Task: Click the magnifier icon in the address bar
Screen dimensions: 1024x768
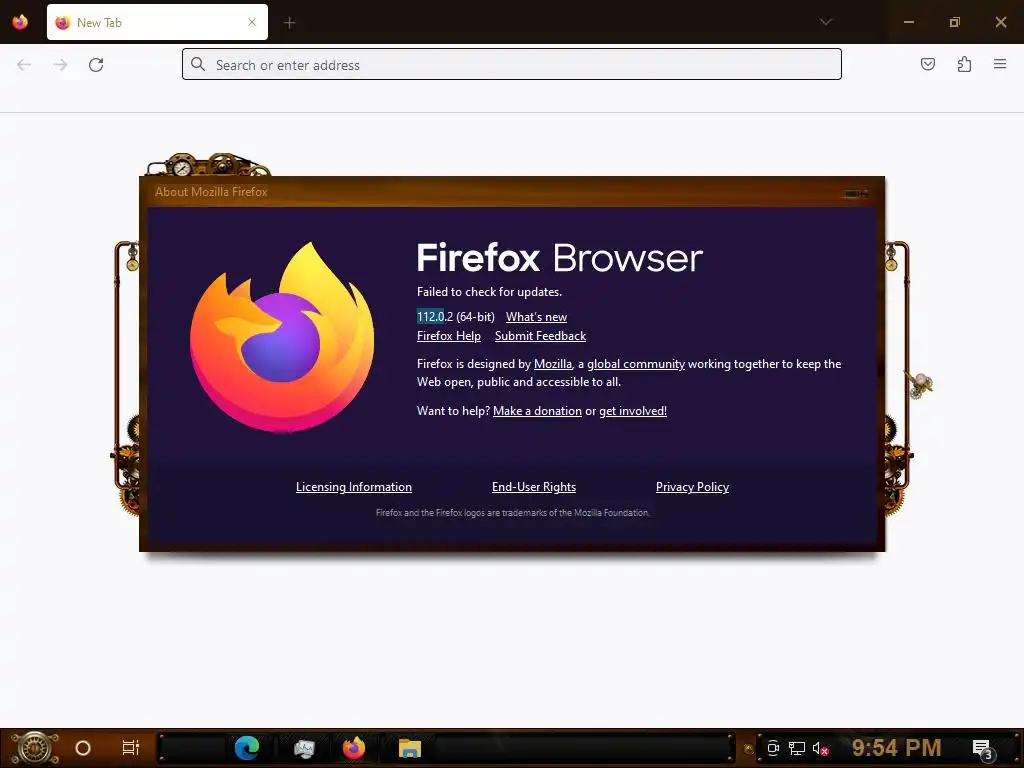Action: (x=198, y=64)
